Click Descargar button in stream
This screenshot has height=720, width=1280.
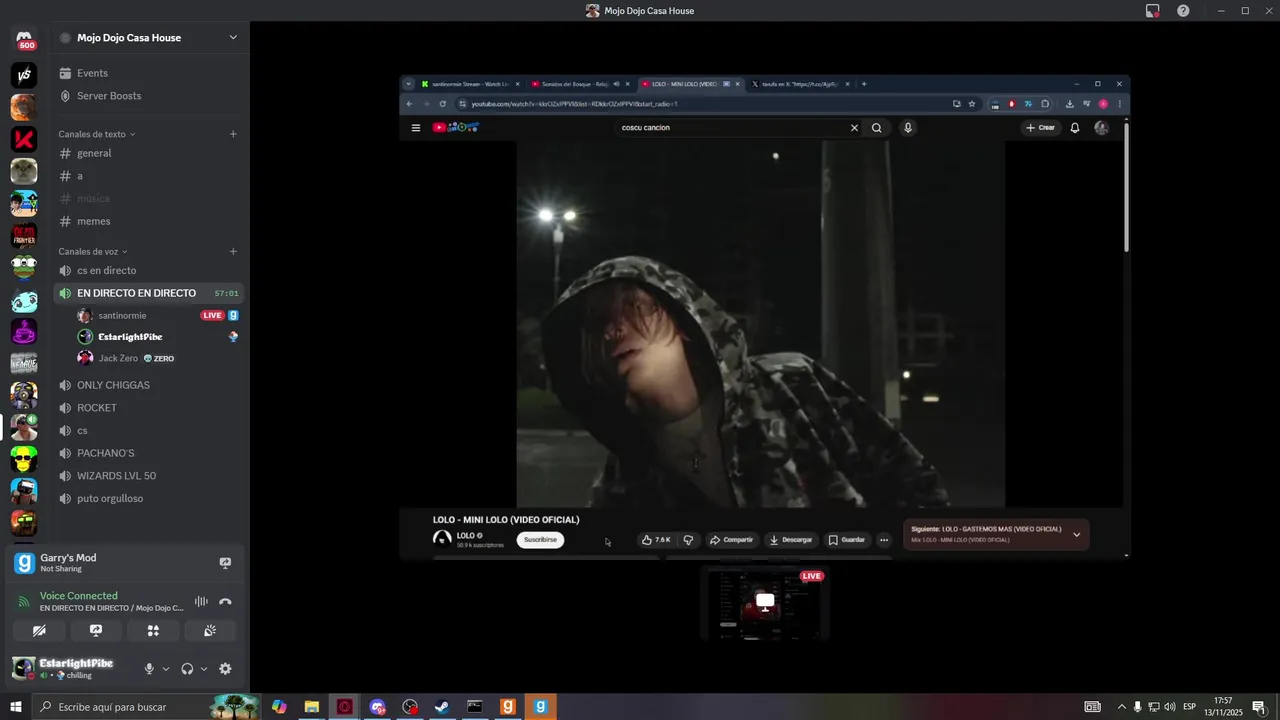pyautogui.click(x=791, y=540)
